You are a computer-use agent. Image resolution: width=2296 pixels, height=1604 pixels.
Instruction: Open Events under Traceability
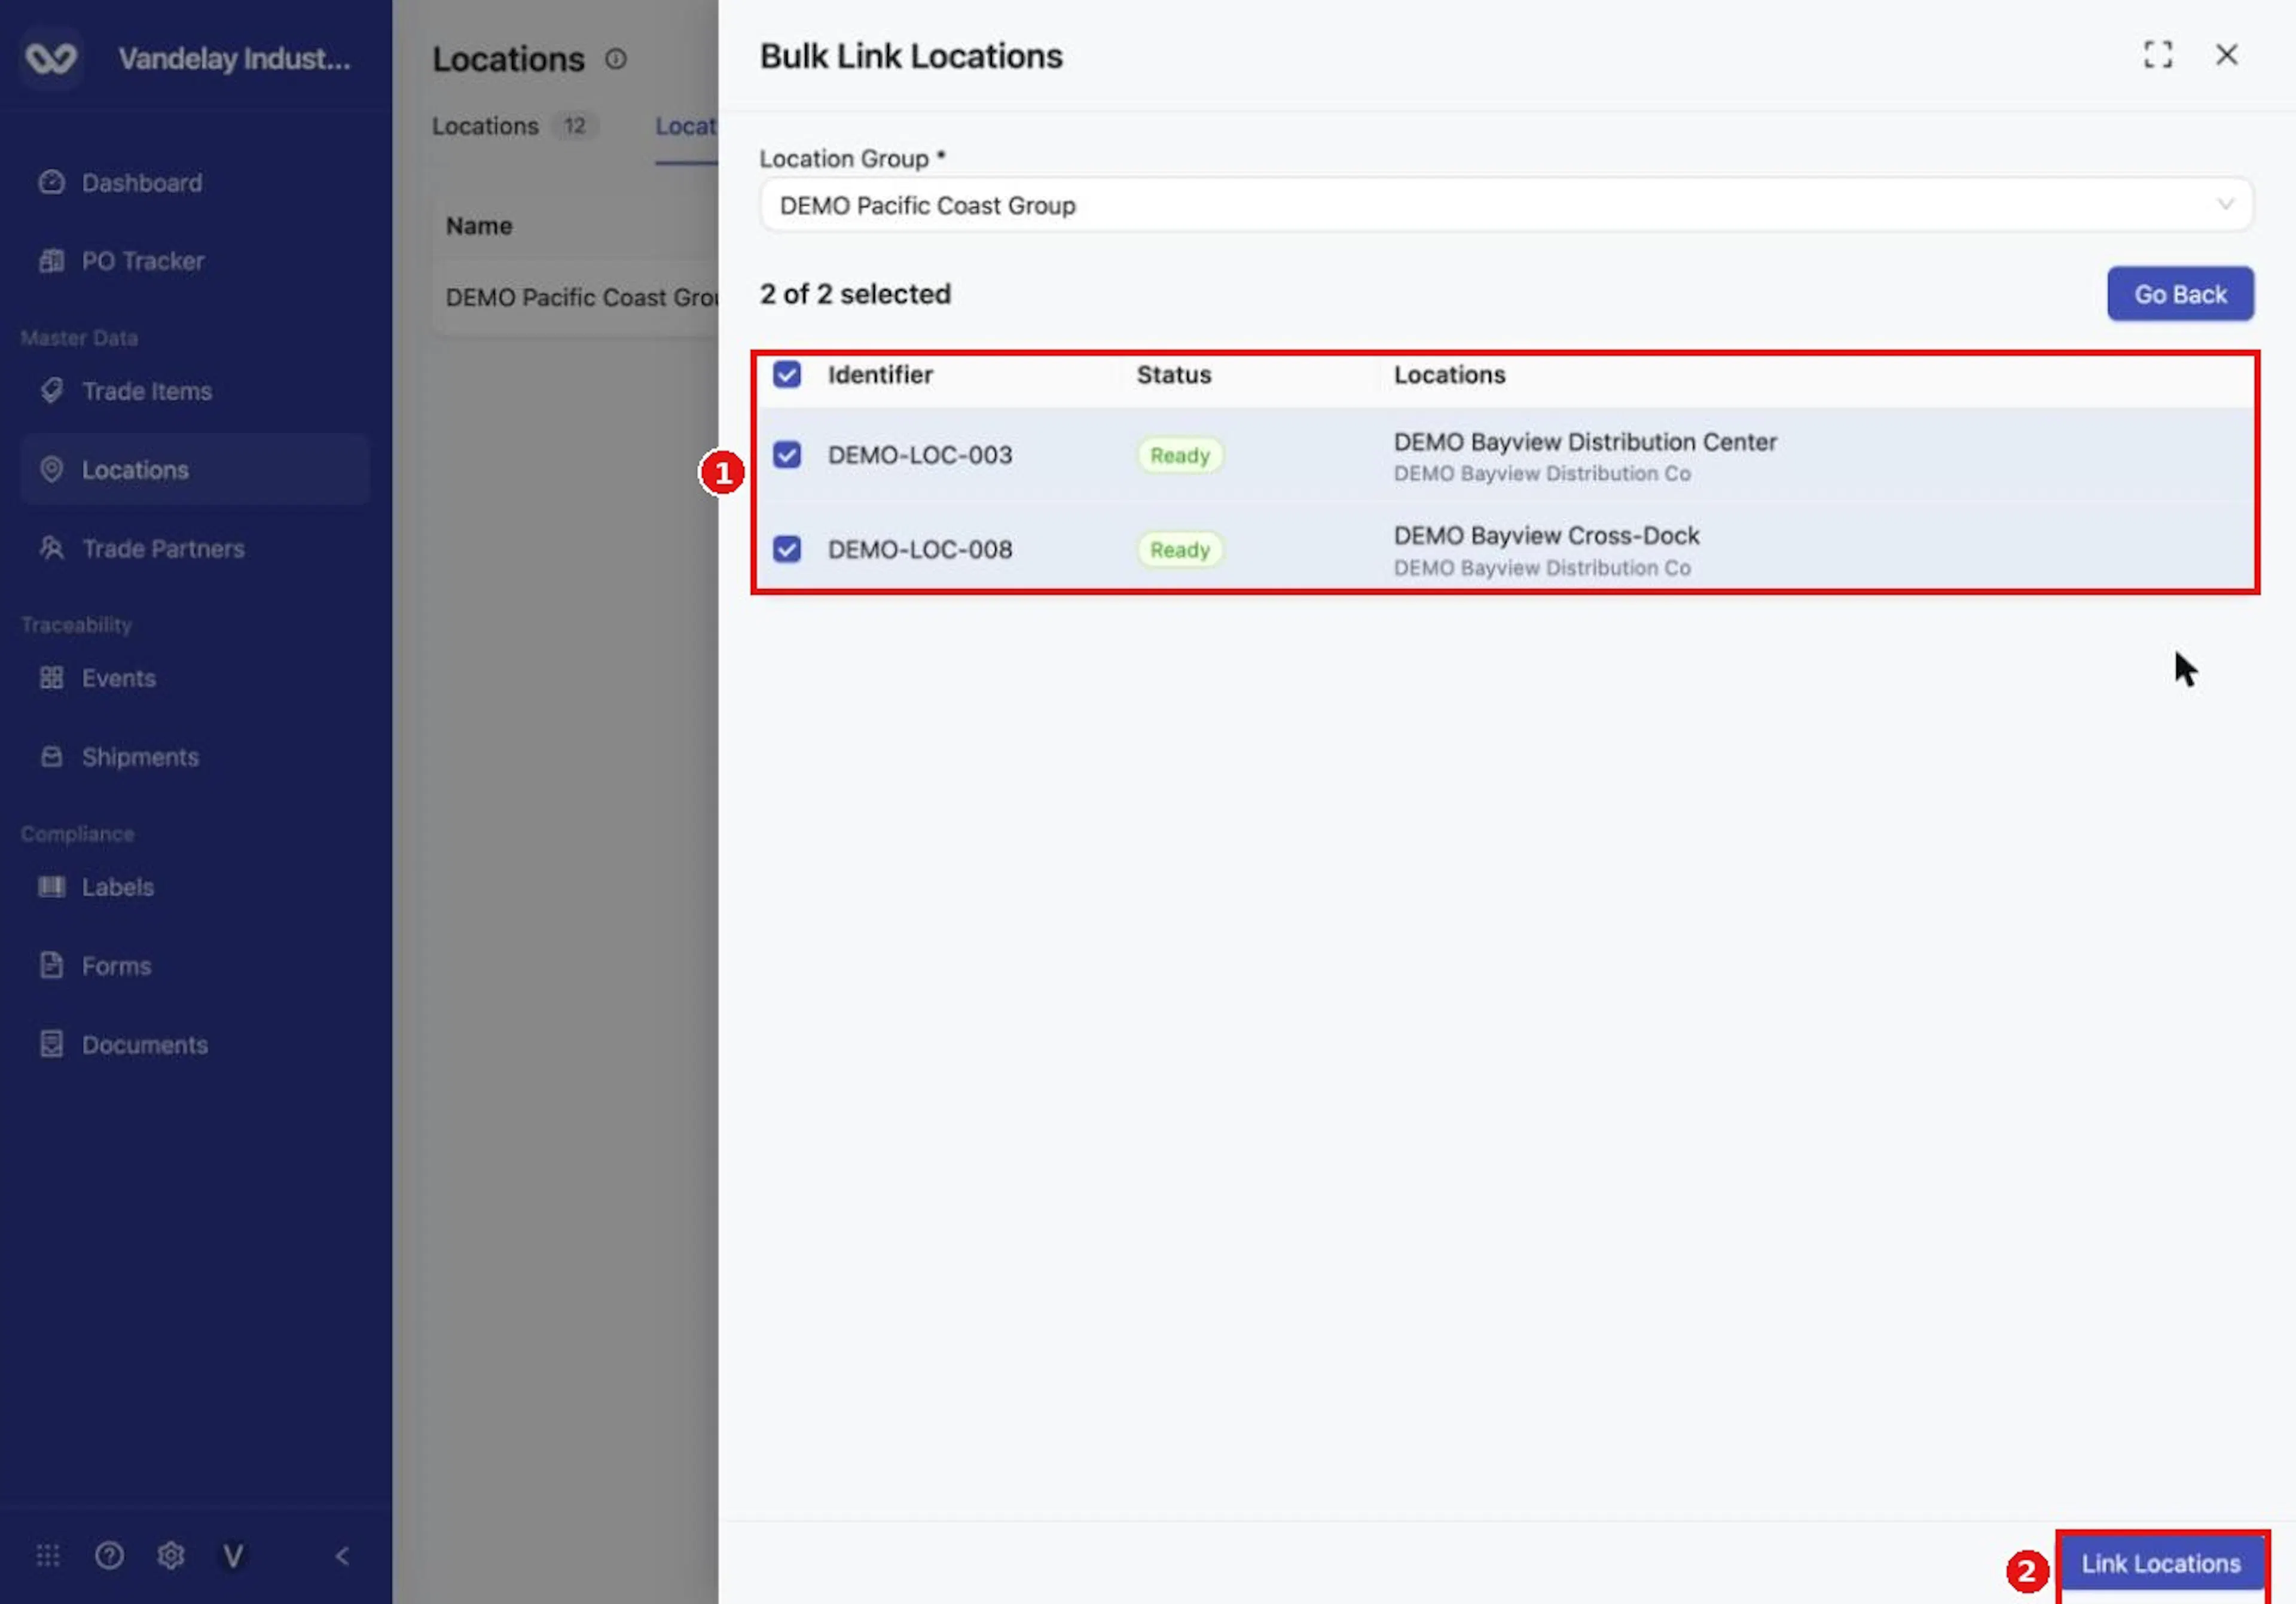coord(195,678)
